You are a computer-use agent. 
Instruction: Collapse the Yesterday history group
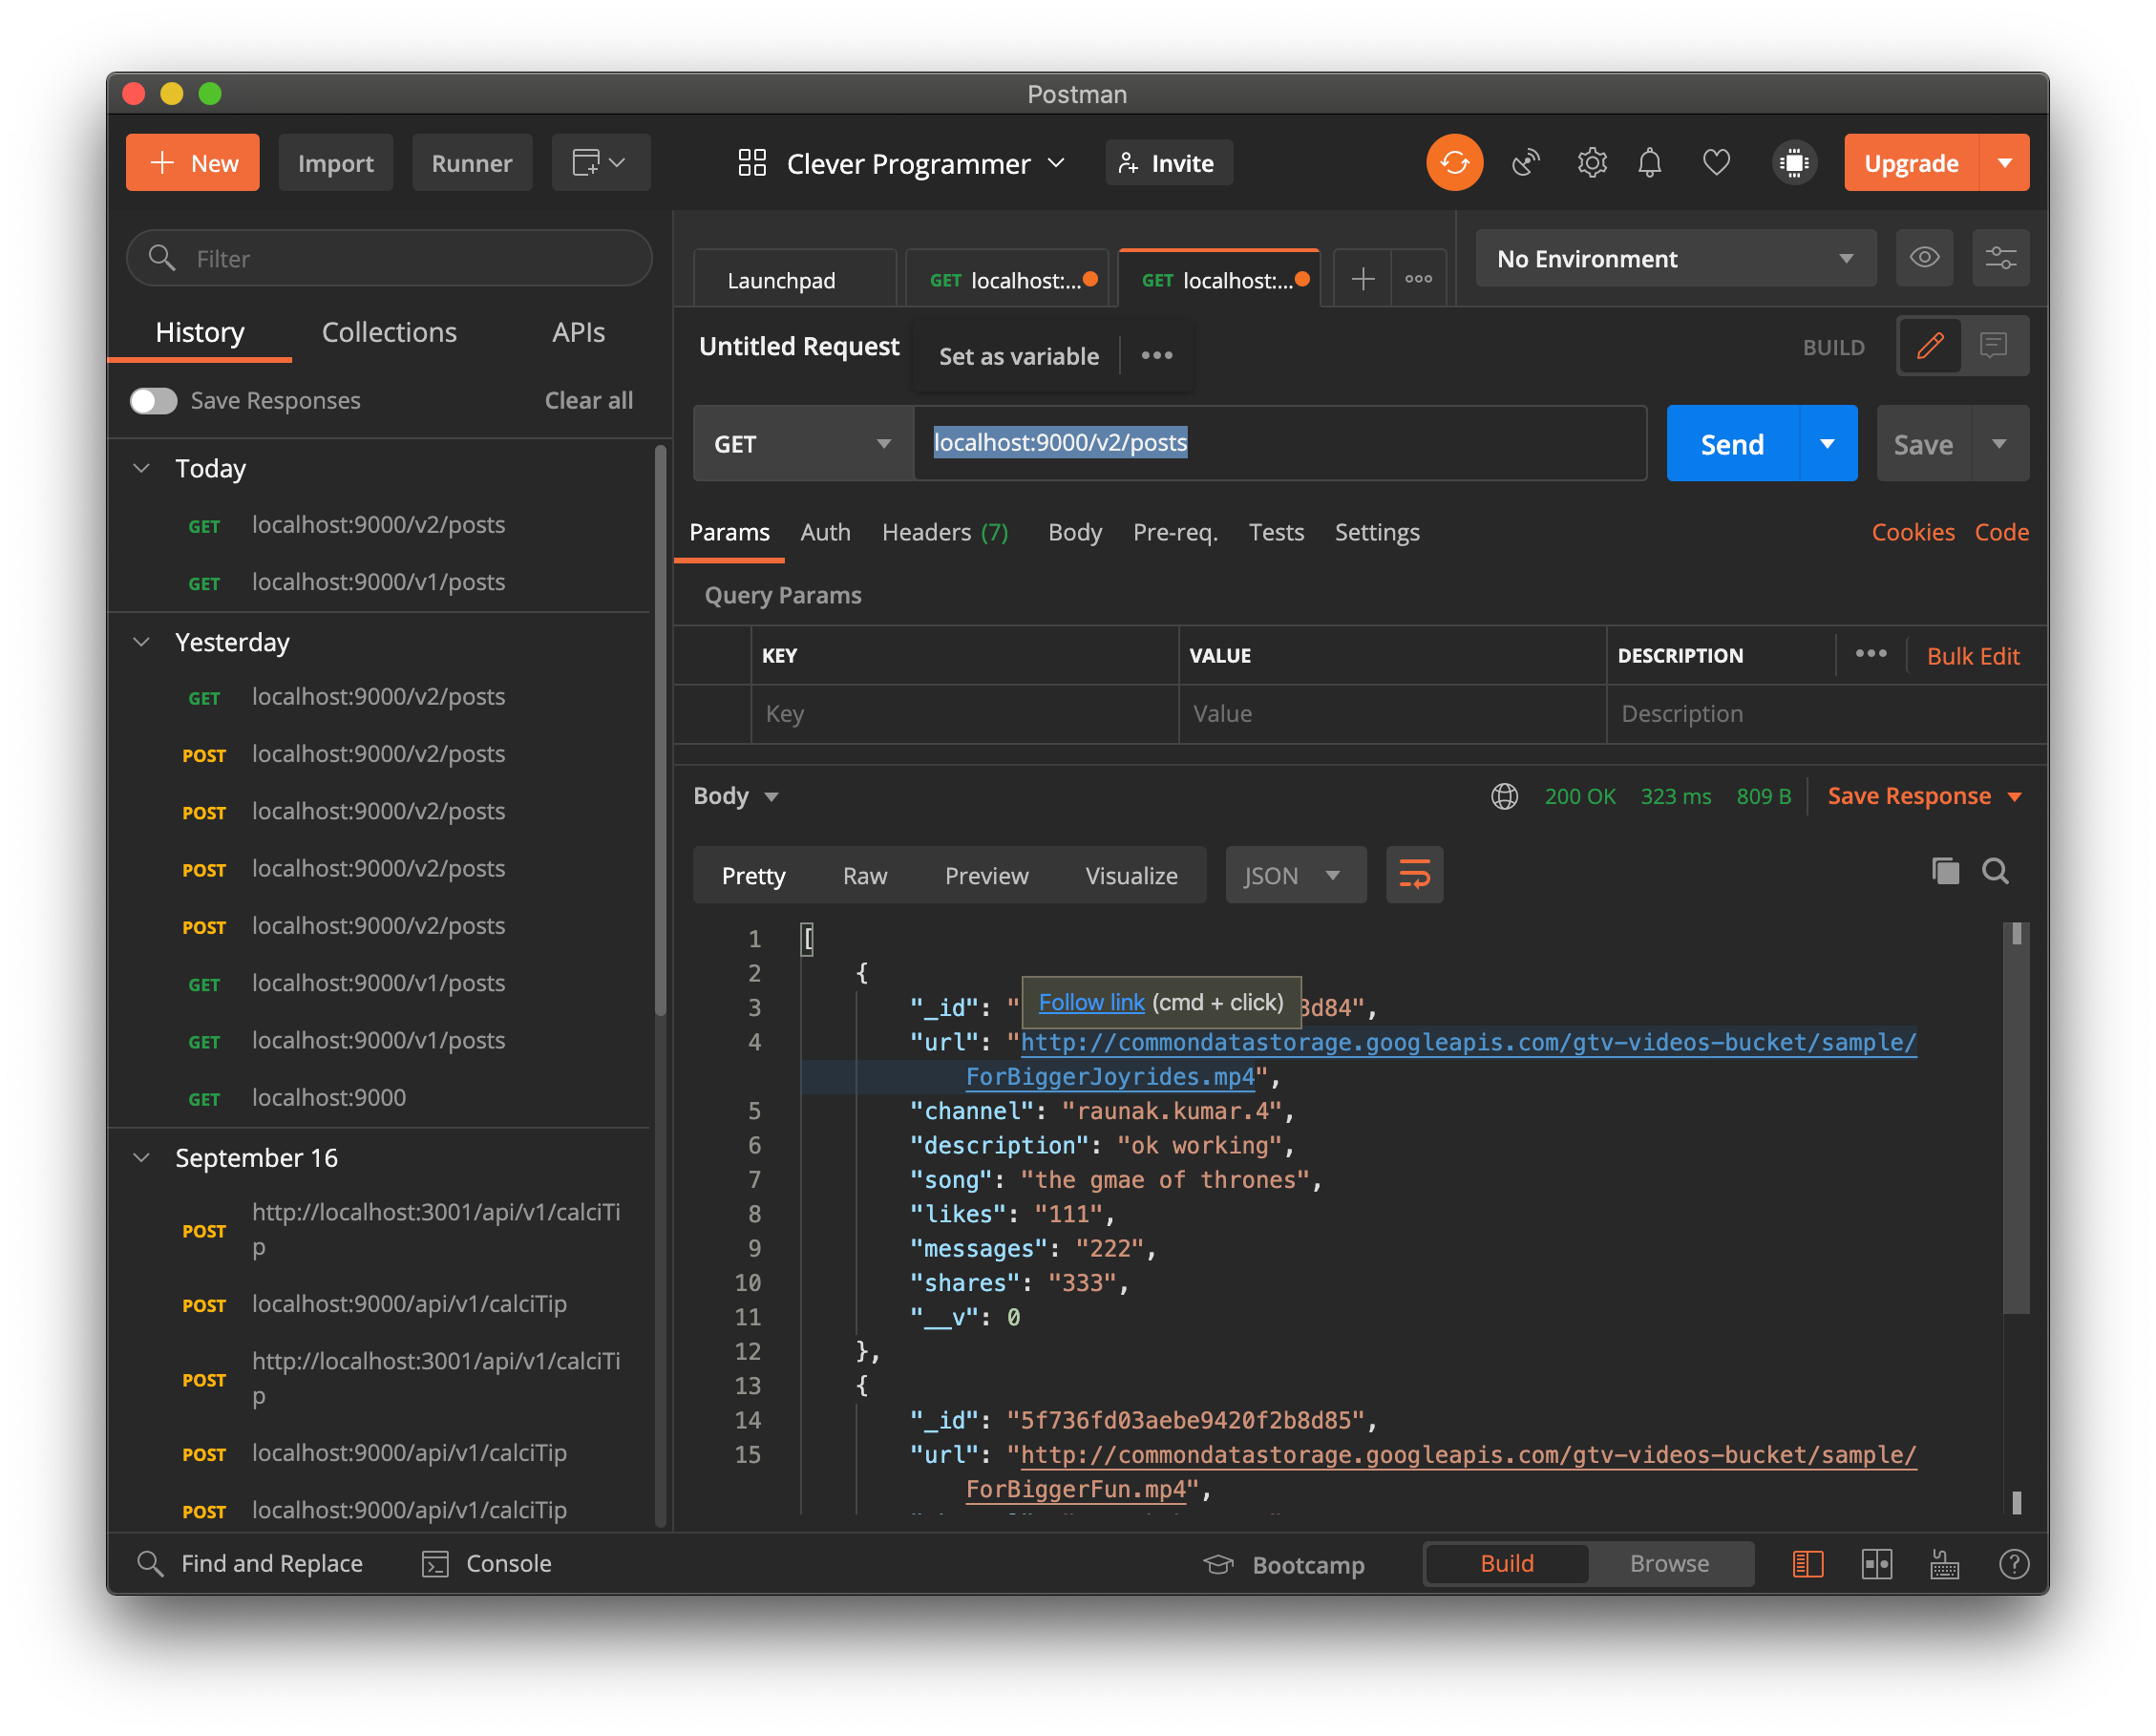tap(141, 642)
